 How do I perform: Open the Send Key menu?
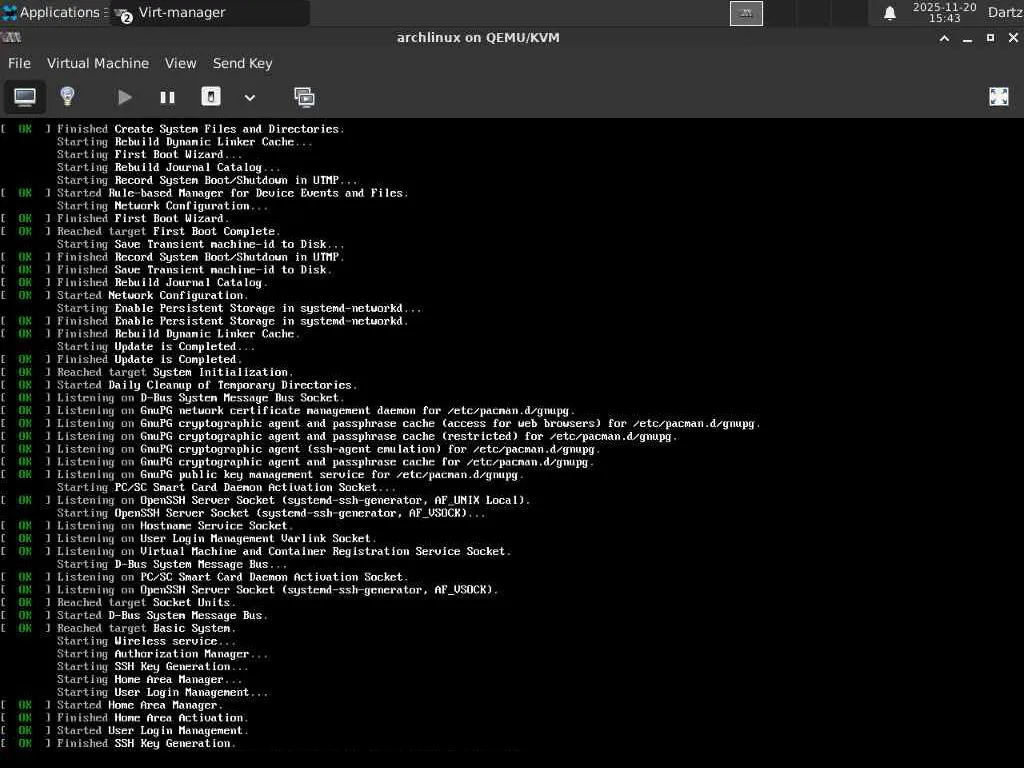point(242,63)
